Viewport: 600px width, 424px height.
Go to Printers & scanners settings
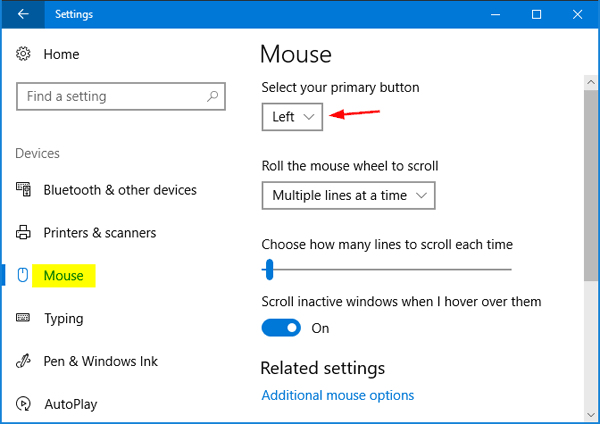[x=100, y=233]
